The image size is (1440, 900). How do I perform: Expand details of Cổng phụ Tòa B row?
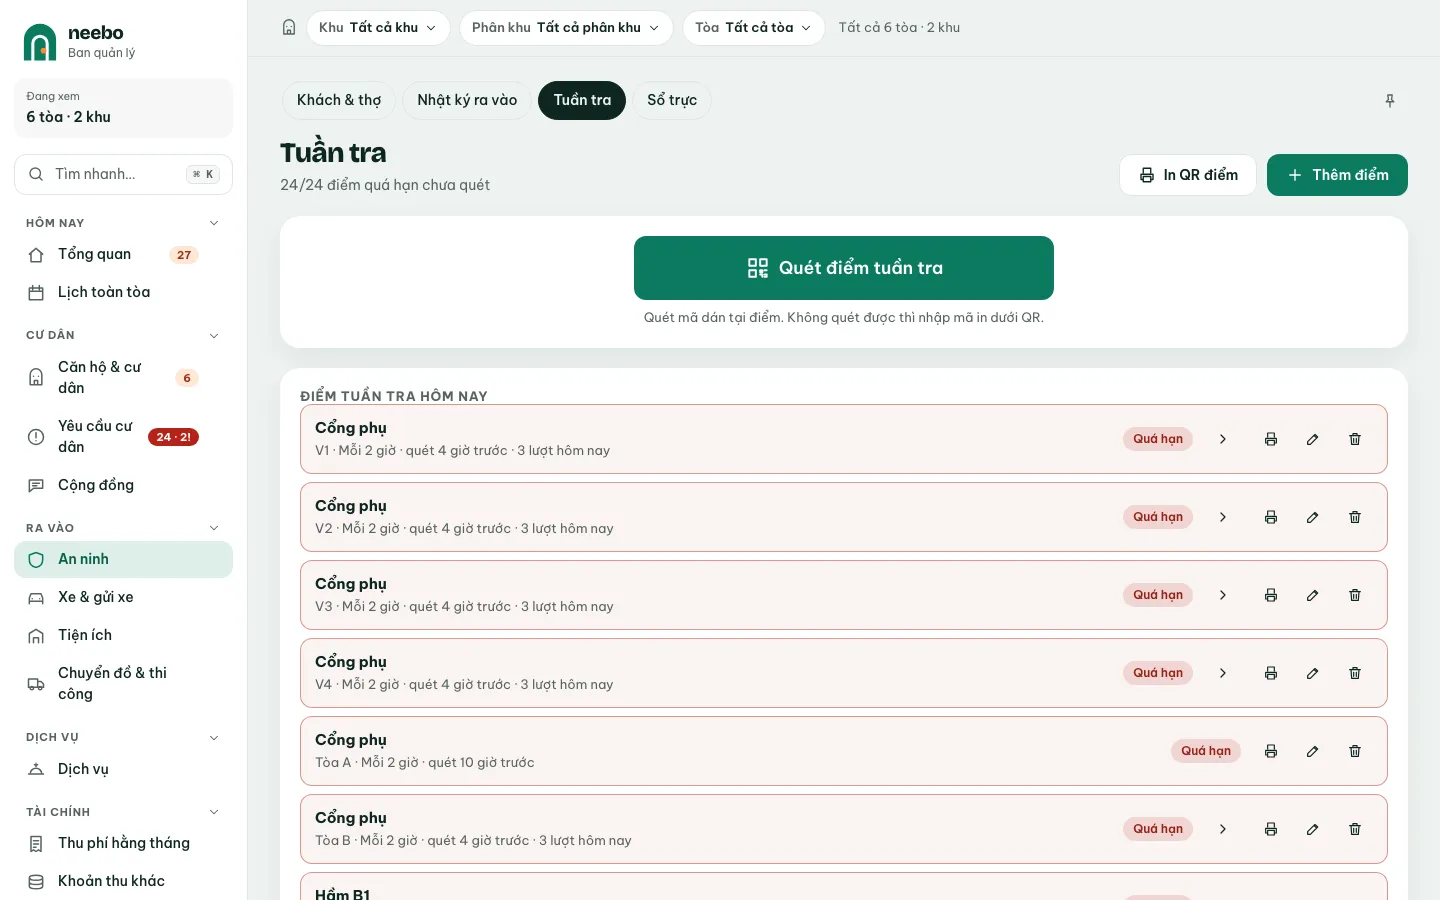point(1223,829)
